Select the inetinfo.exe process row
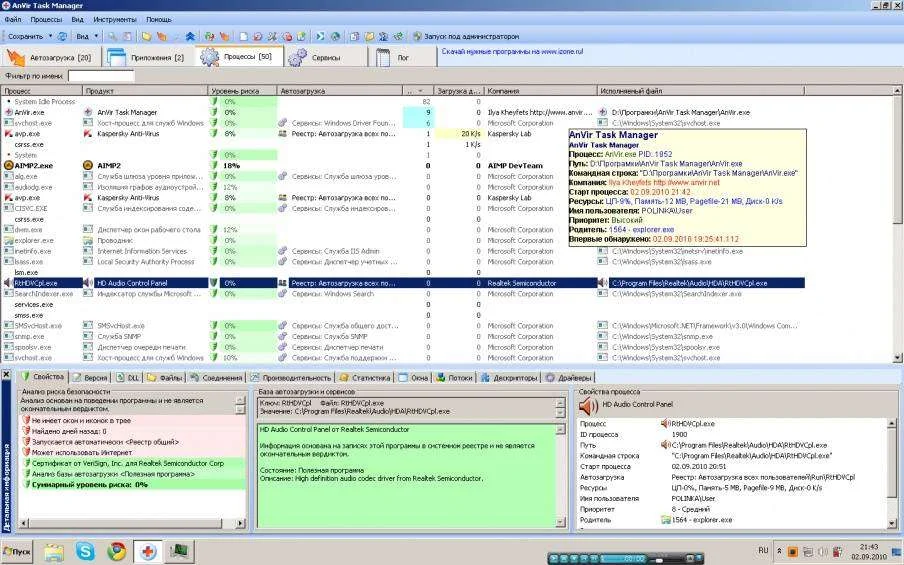 [x=404, y=251]
